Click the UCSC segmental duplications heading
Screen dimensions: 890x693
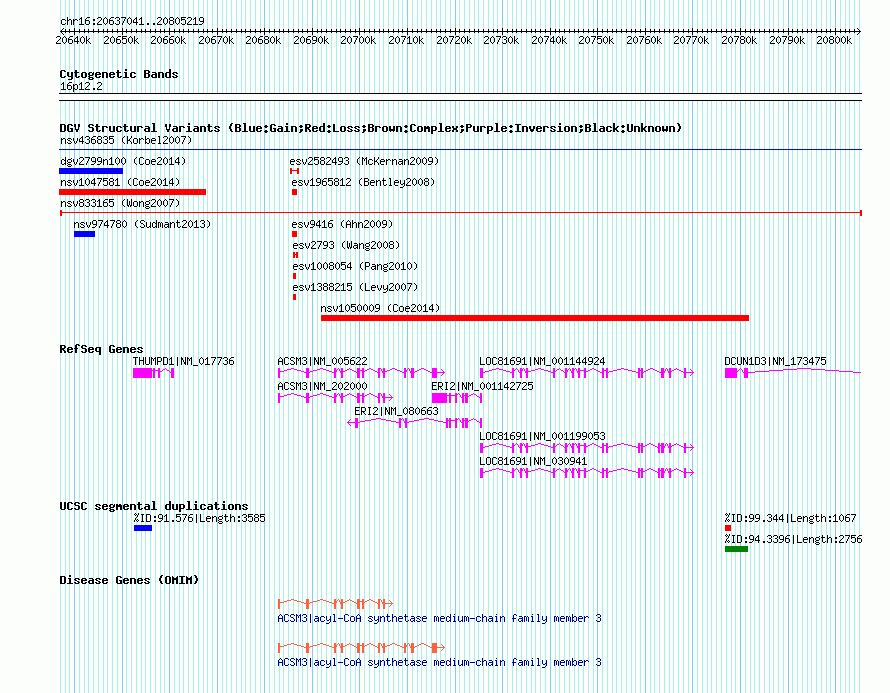click(154, 506)
